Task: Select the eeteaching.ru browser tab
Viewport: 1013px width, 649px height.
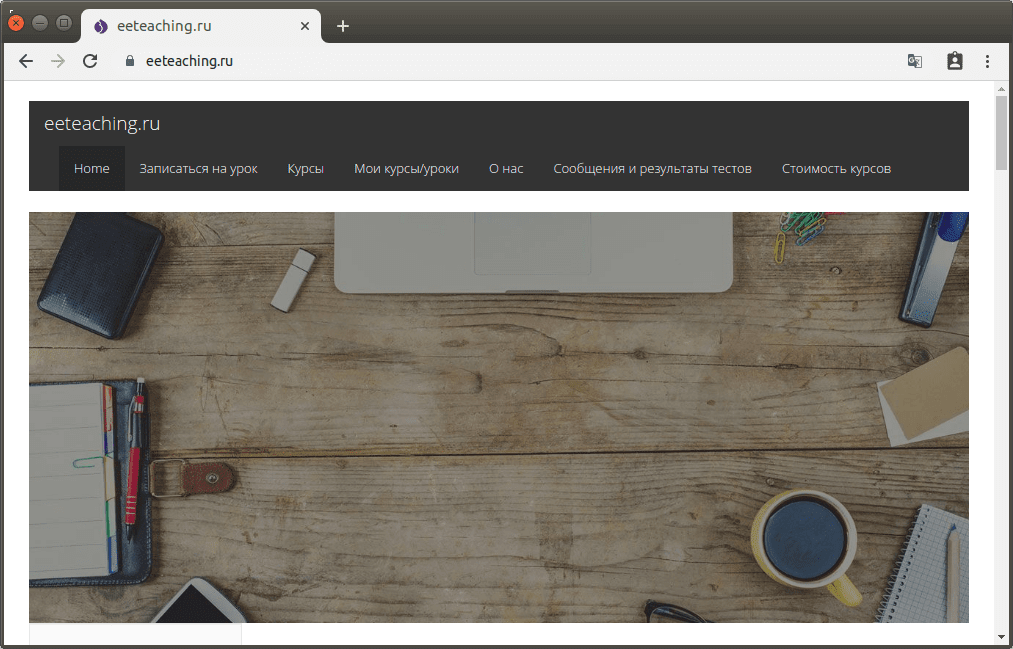Action: tap(201, 26)
